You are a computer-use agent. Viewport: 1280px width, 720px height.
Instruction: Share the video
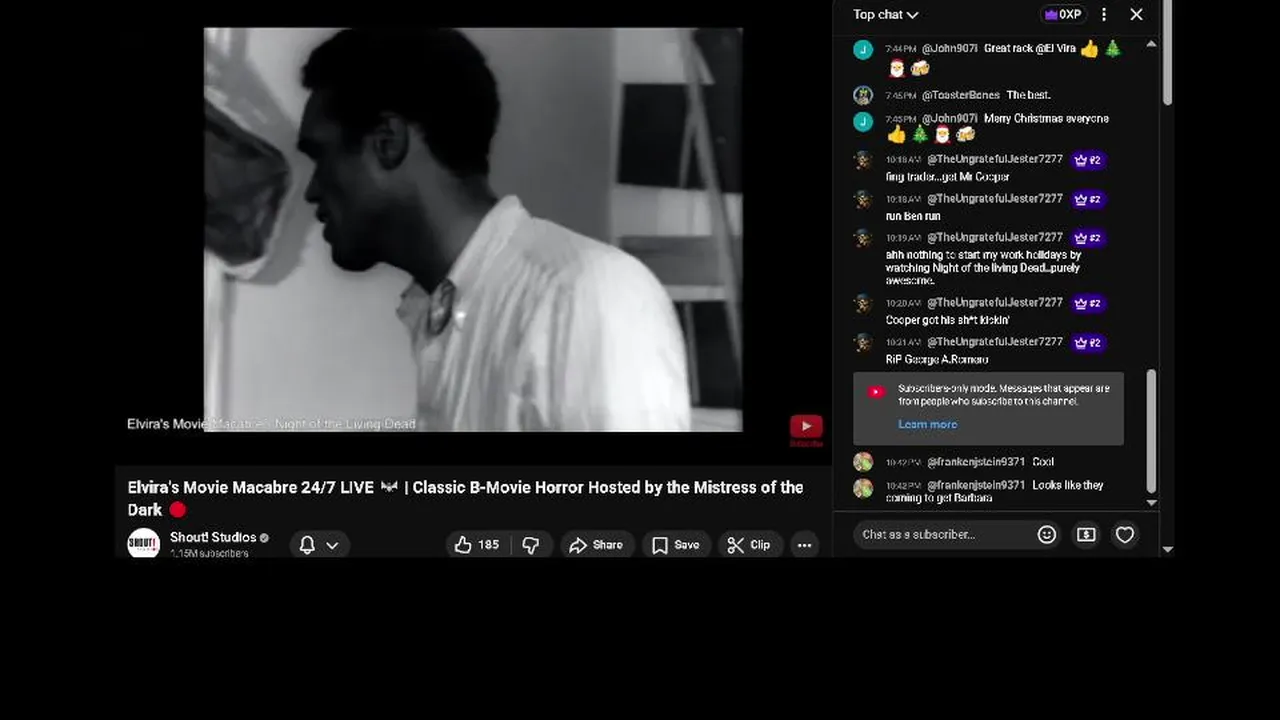[596, 545]
